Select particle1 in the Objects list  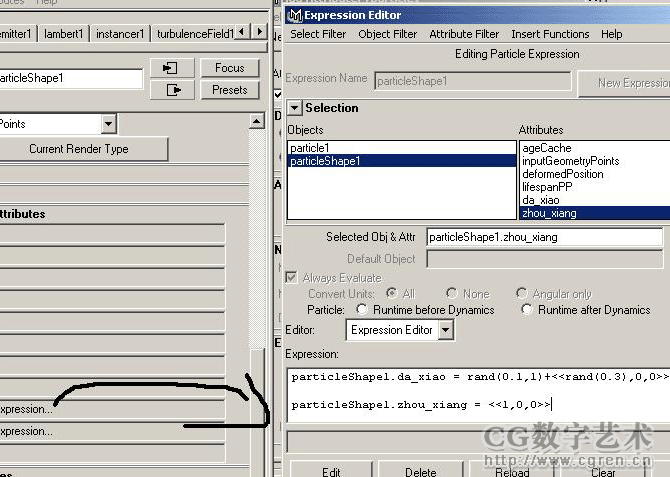click(x=402, y=148)
